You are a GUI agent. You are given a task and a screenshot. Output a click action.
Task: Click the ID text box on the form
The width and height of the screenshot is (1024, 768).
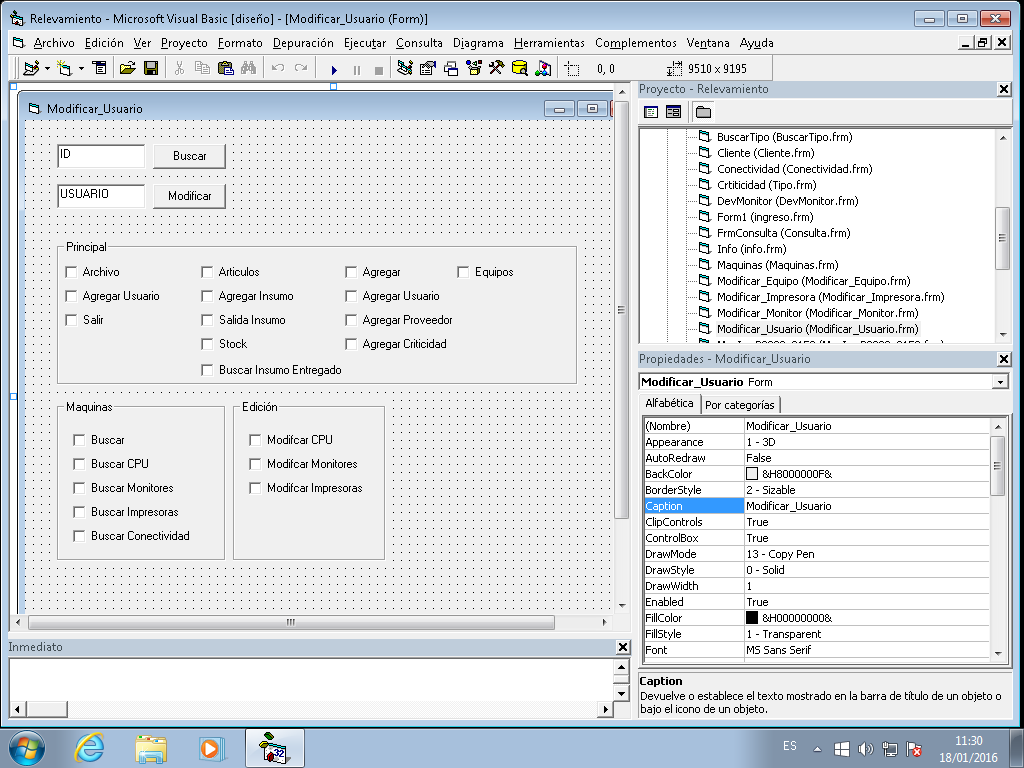101,156
